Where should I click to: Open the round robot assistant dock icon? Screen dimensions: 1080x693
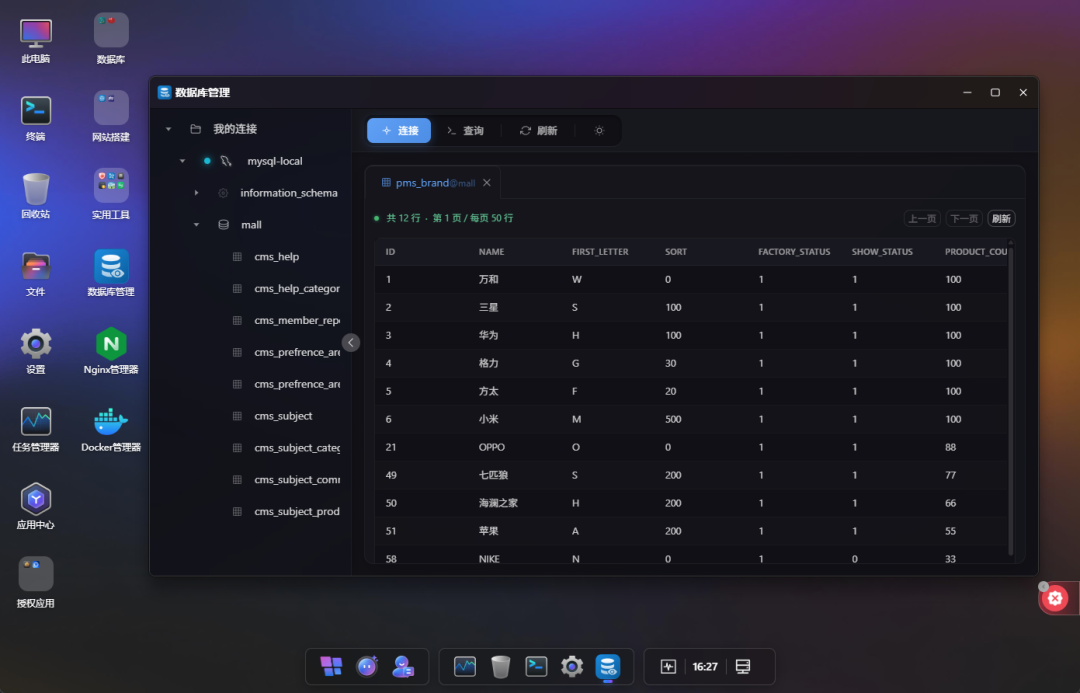[x=367, y=666]
